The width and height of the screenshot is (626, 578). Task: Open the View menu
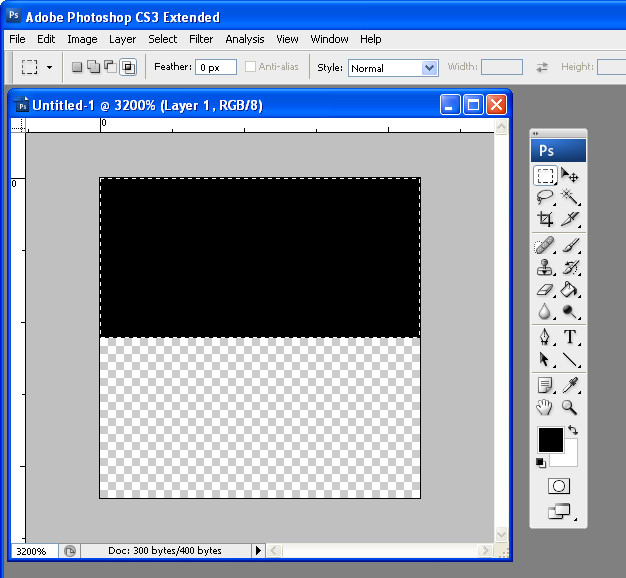pos(287,39)
